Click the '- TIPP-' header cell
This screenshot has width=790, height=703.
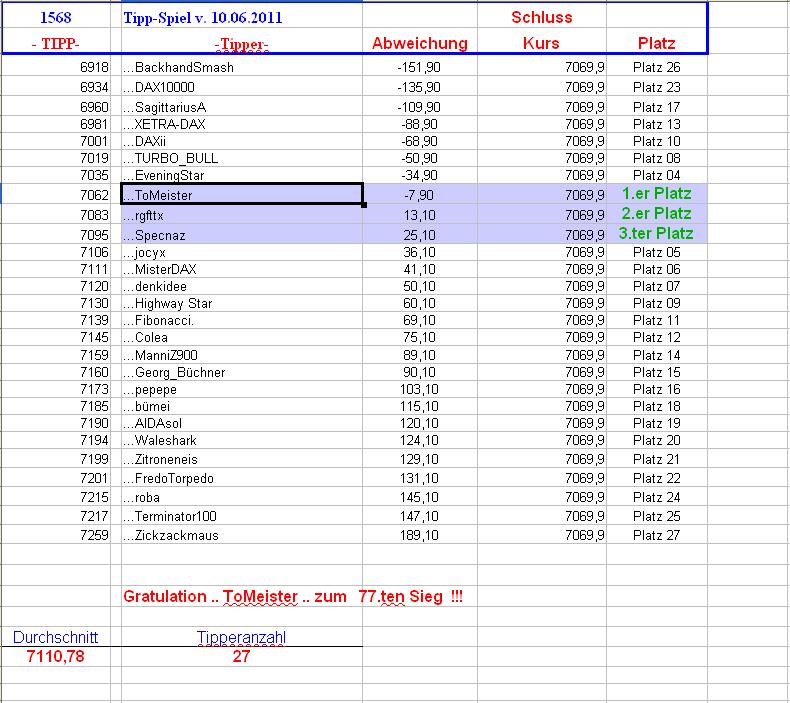(56, 43)
